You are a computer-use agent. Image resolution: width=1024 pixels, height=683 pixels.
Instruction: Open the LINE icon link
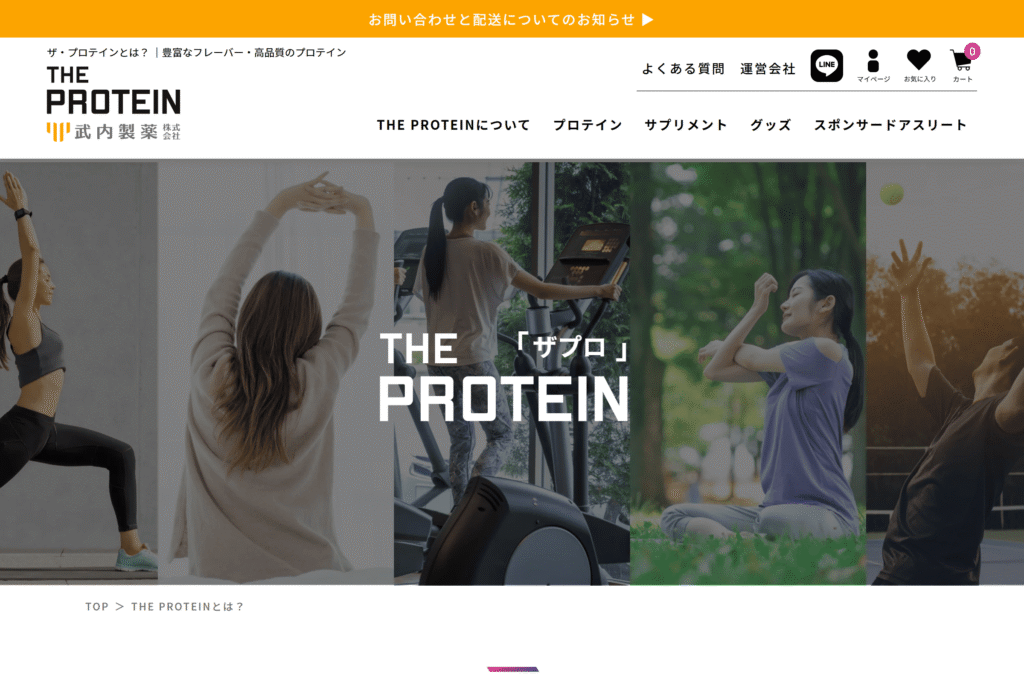click(x=827, y=65)
